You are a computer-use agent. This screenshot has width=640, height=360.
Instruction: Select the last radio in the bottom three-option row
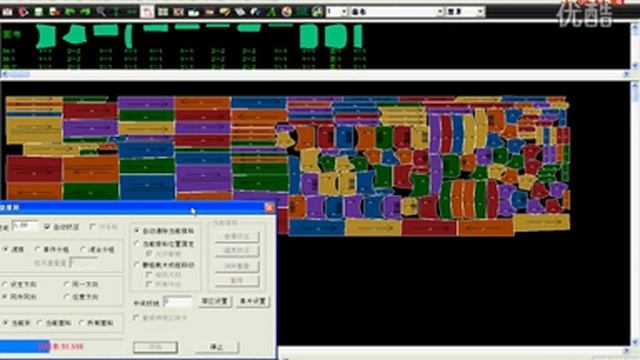coord(82,323)
